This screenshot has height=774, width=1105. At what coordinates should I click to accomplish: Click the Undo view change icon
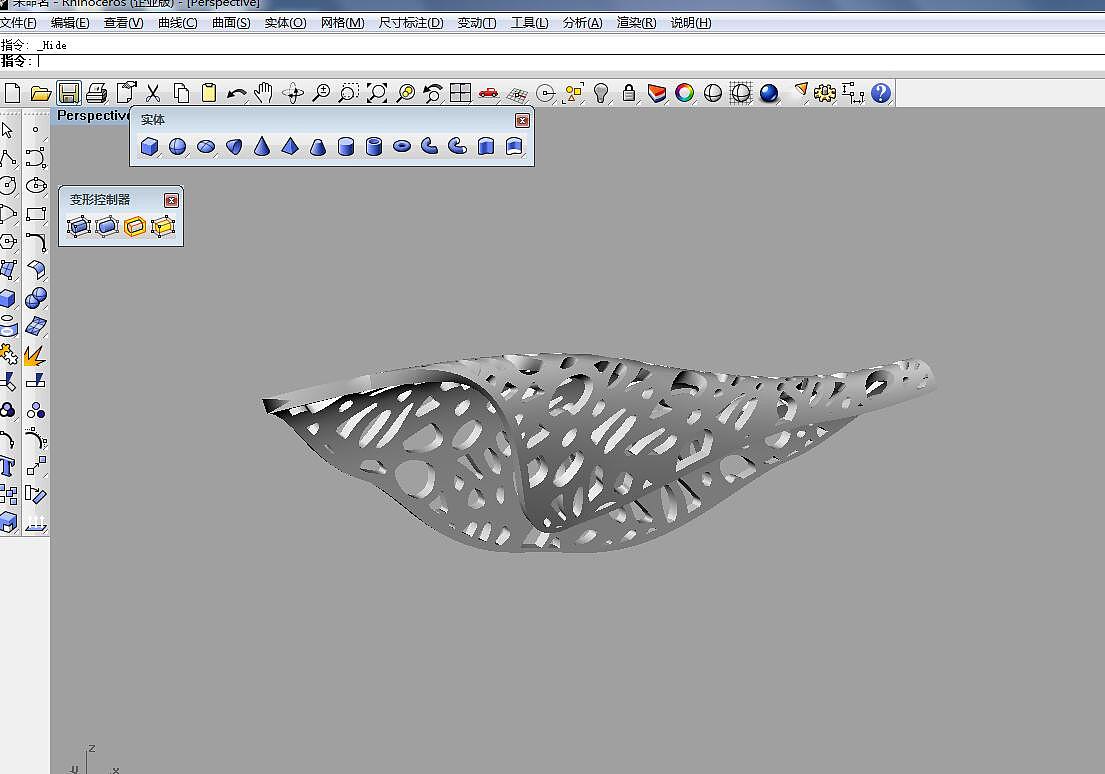click(433, 93)
